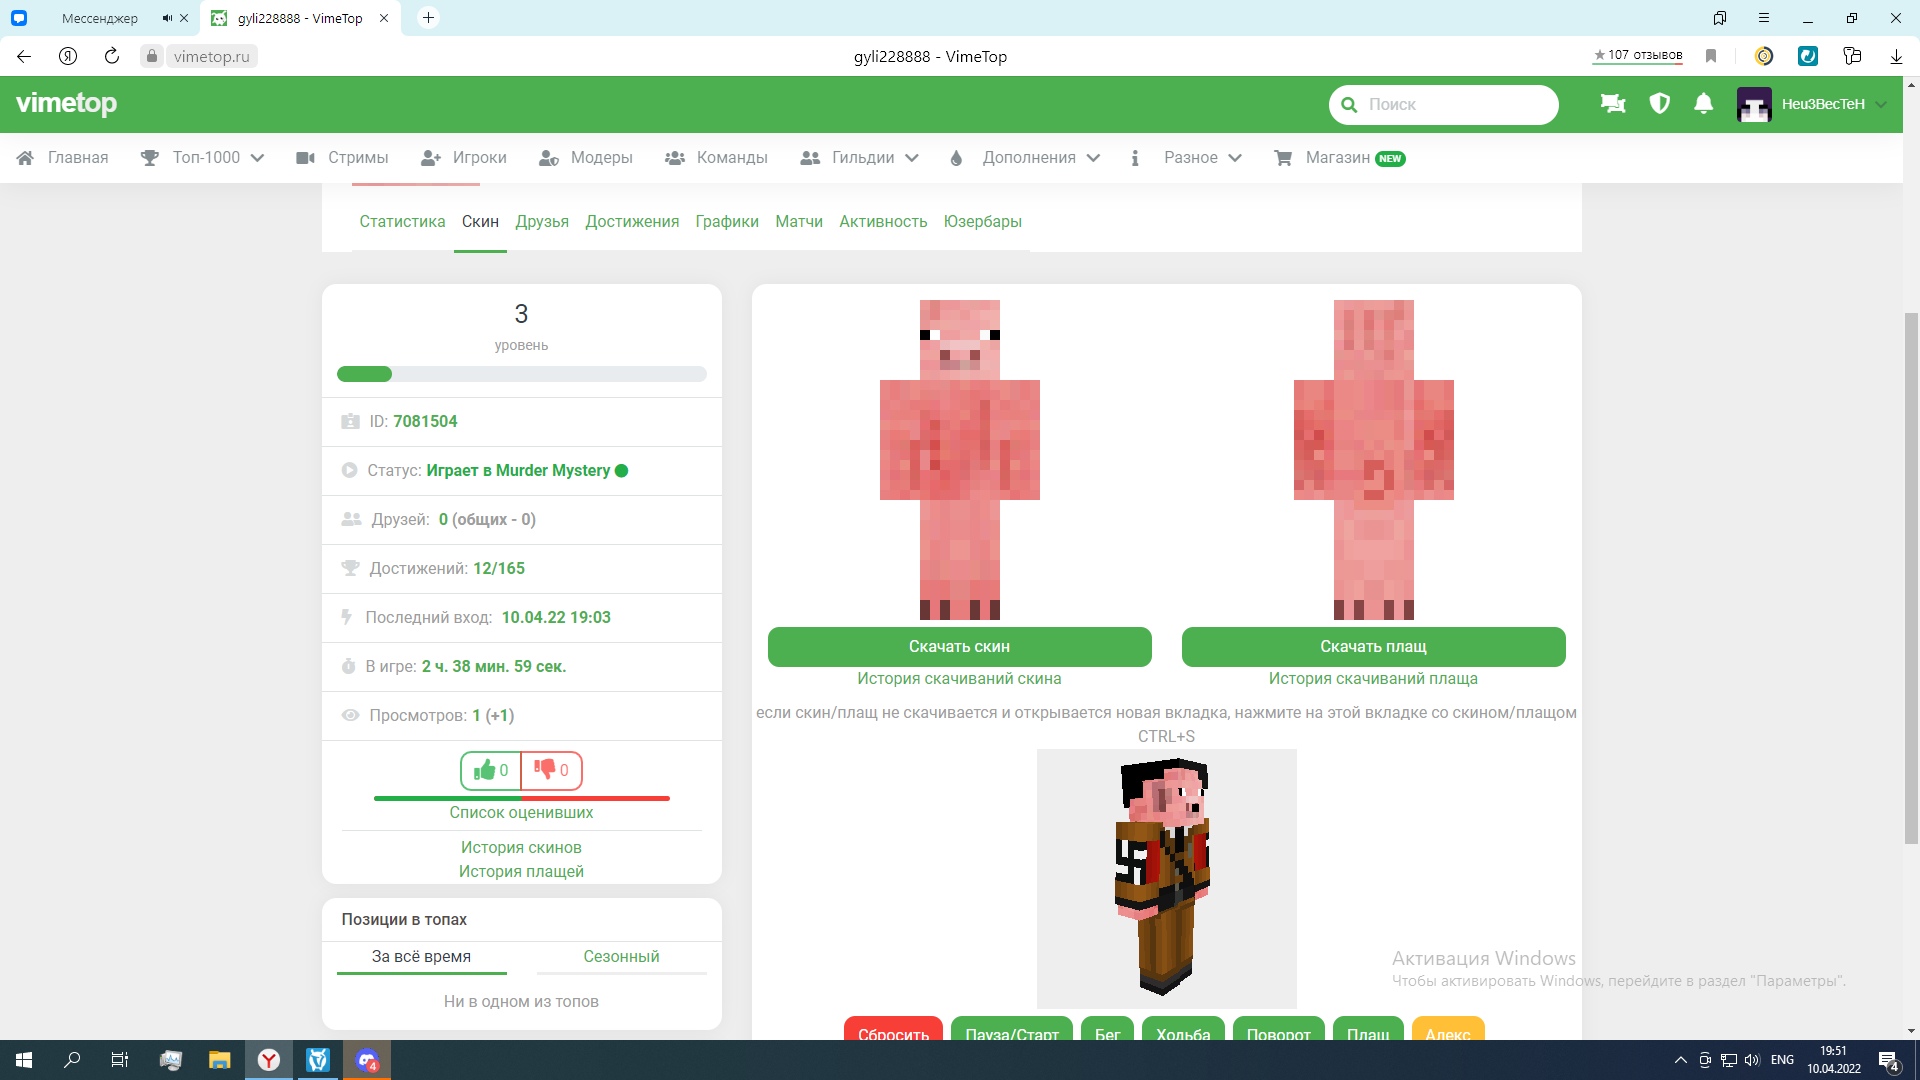Open File Explorer from the taskbar
The height and width of the screenshot is (1080, 1920).
coord(219,1060)
